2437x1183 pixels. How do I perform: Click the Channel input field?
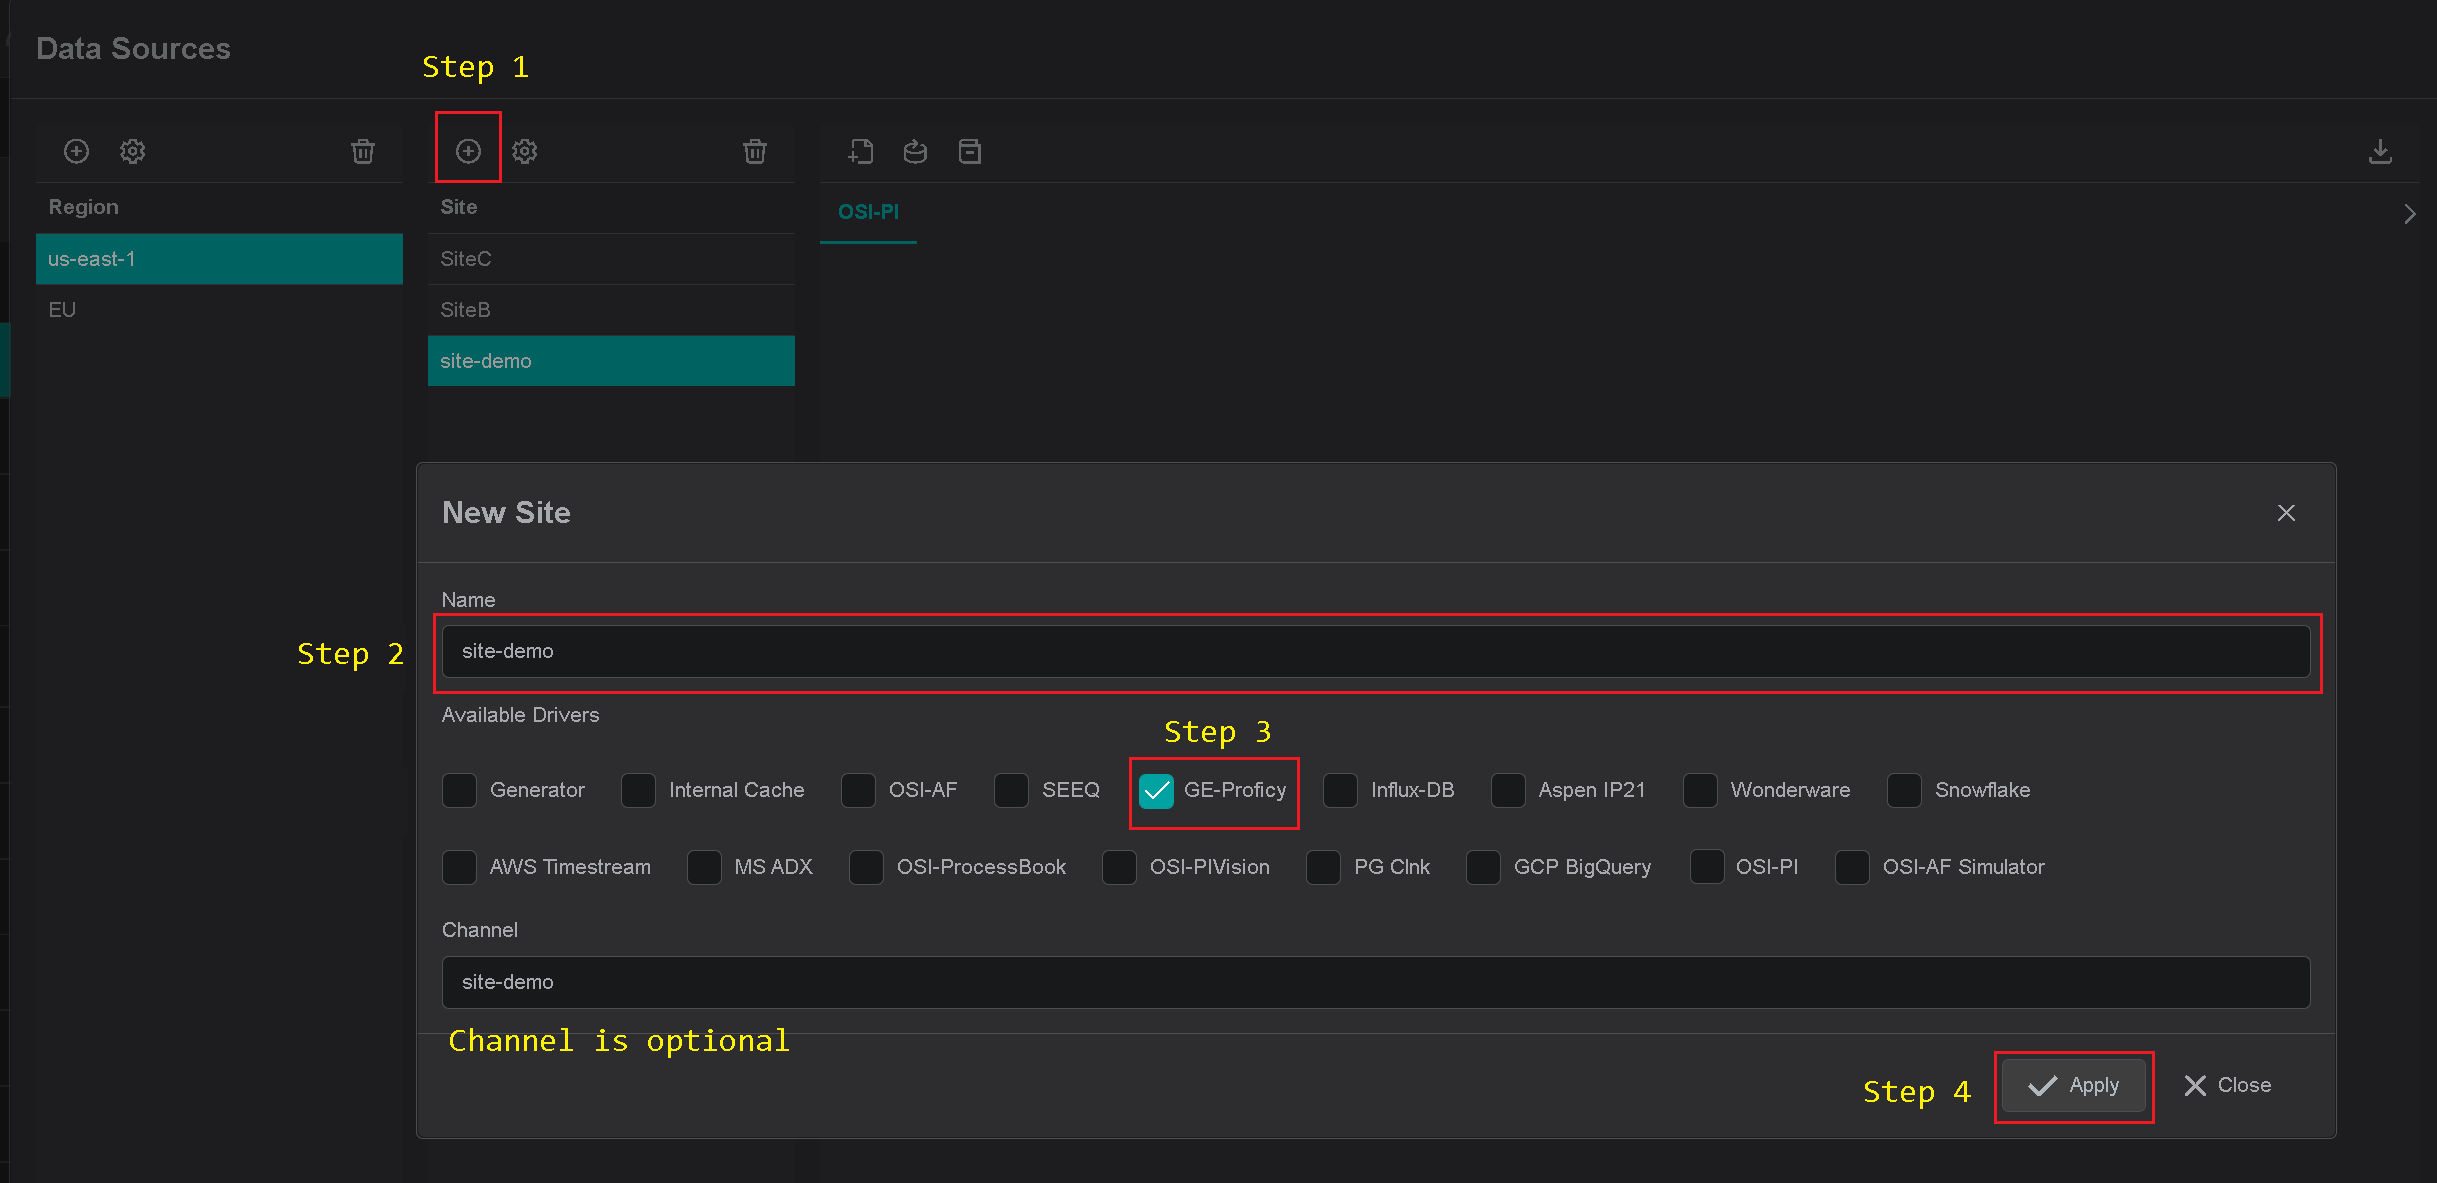click(x=1376, y=982)
